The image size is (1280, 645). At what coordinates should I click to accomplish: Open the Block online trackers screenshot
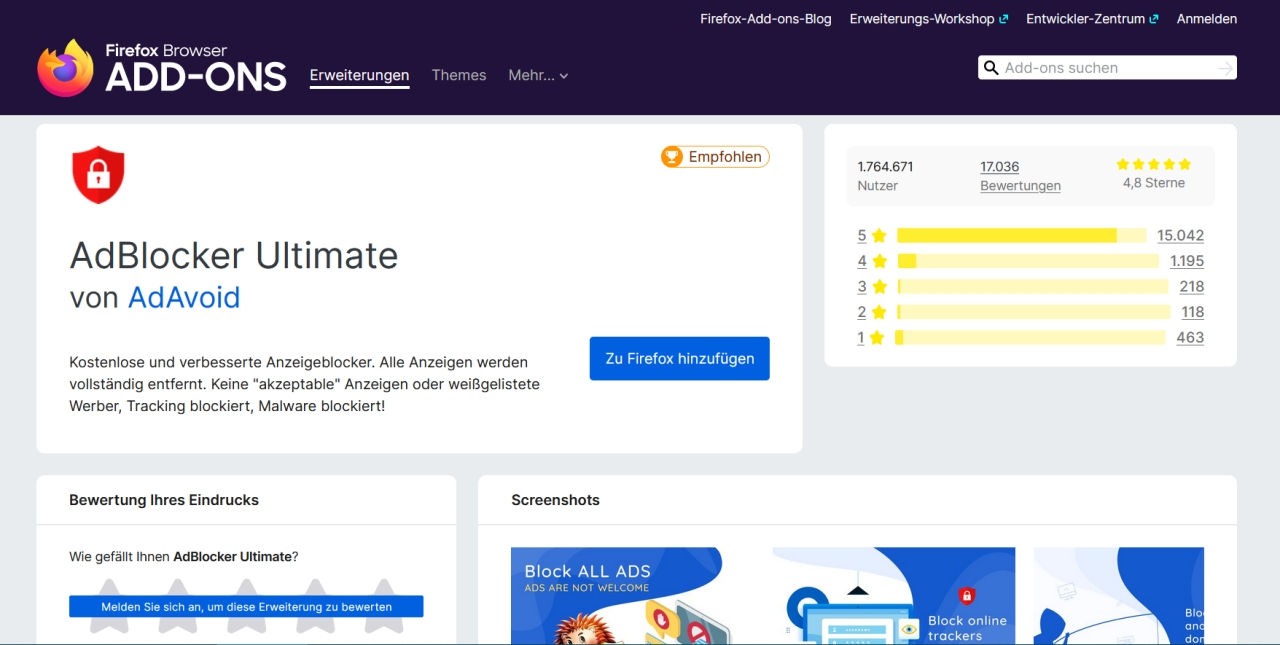click(x=894, y=595)
